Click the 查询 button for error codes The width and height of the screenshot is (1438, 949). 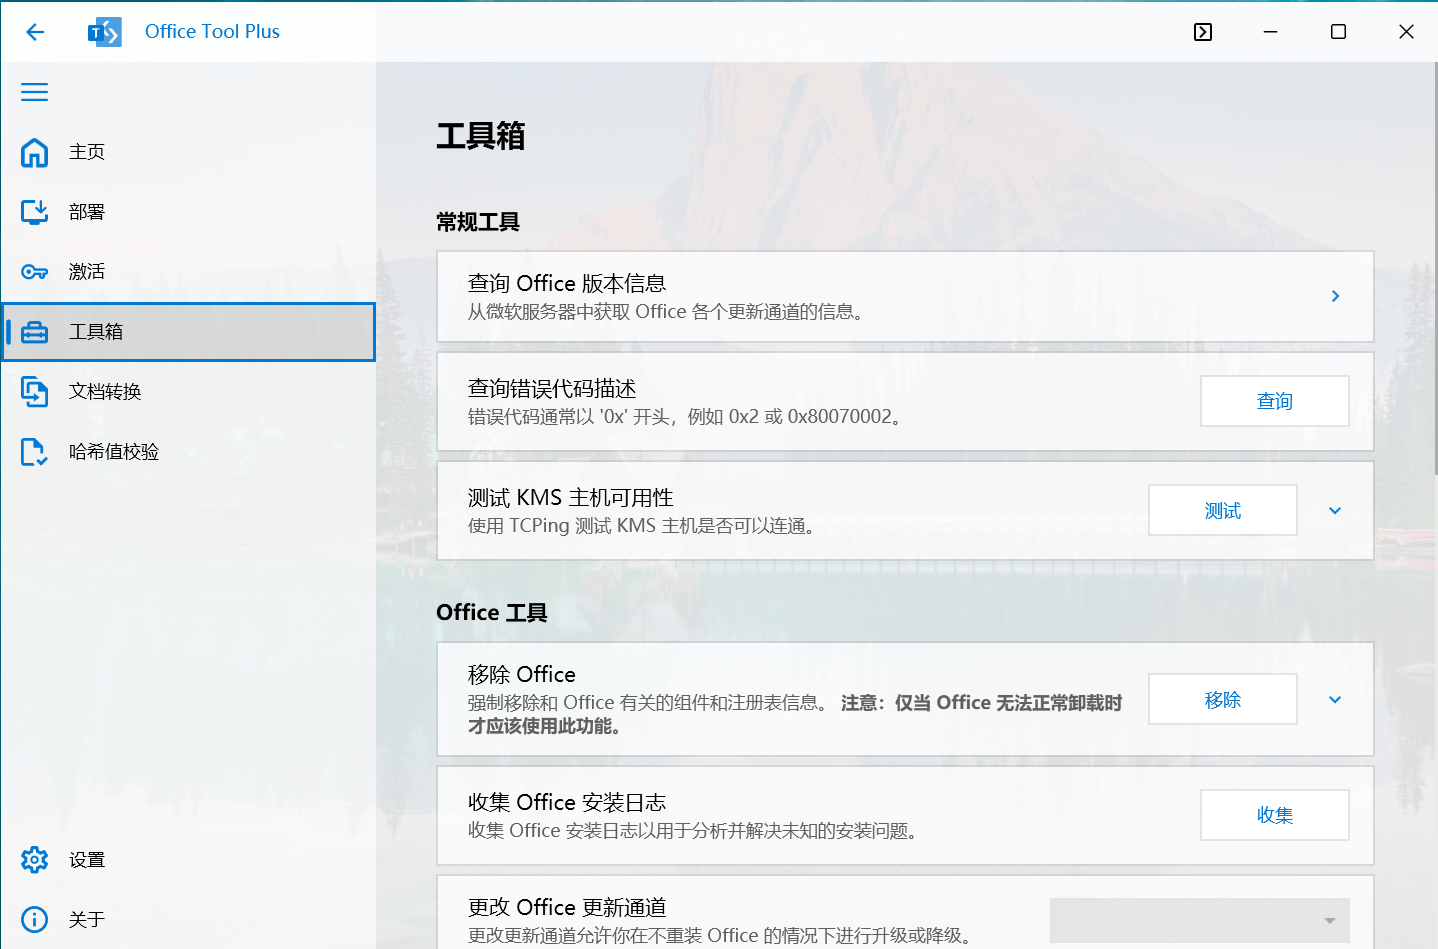coord(1275,401)
